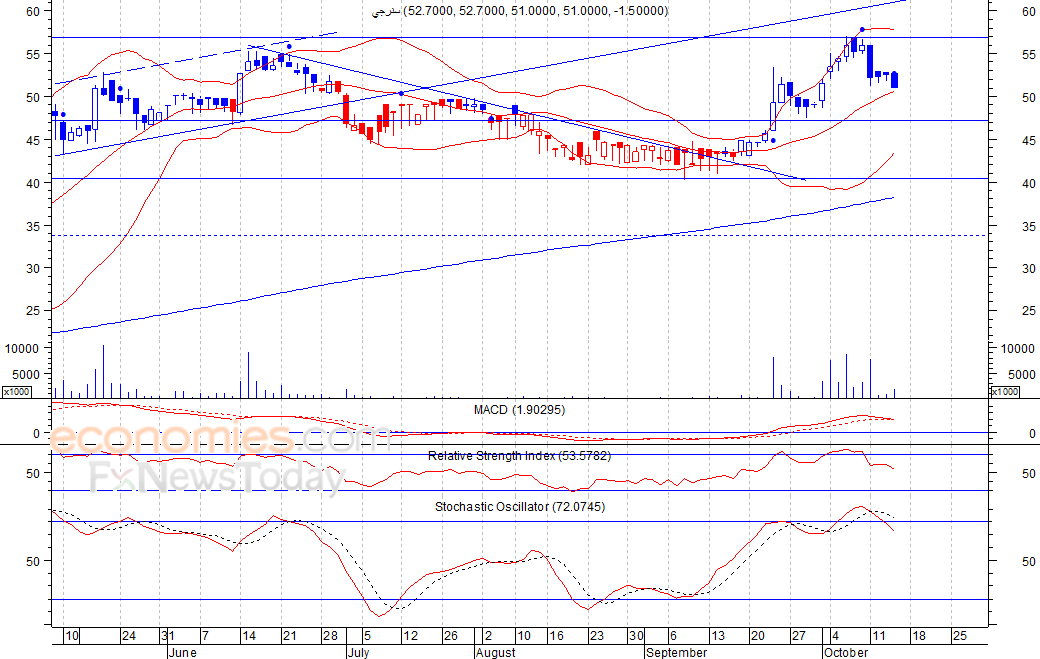
Task: Click the 60 price label on right axis
Action: tap(1029, 11)
